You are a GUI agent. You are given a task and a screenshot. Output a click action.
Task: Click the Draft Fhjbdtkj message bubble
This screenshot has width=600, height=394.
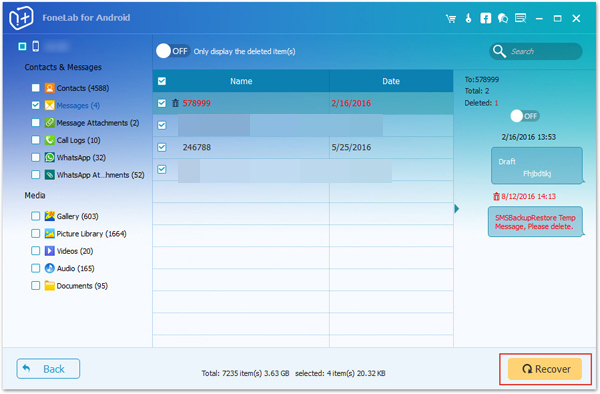pyautogui.click(x=537, y=166)
